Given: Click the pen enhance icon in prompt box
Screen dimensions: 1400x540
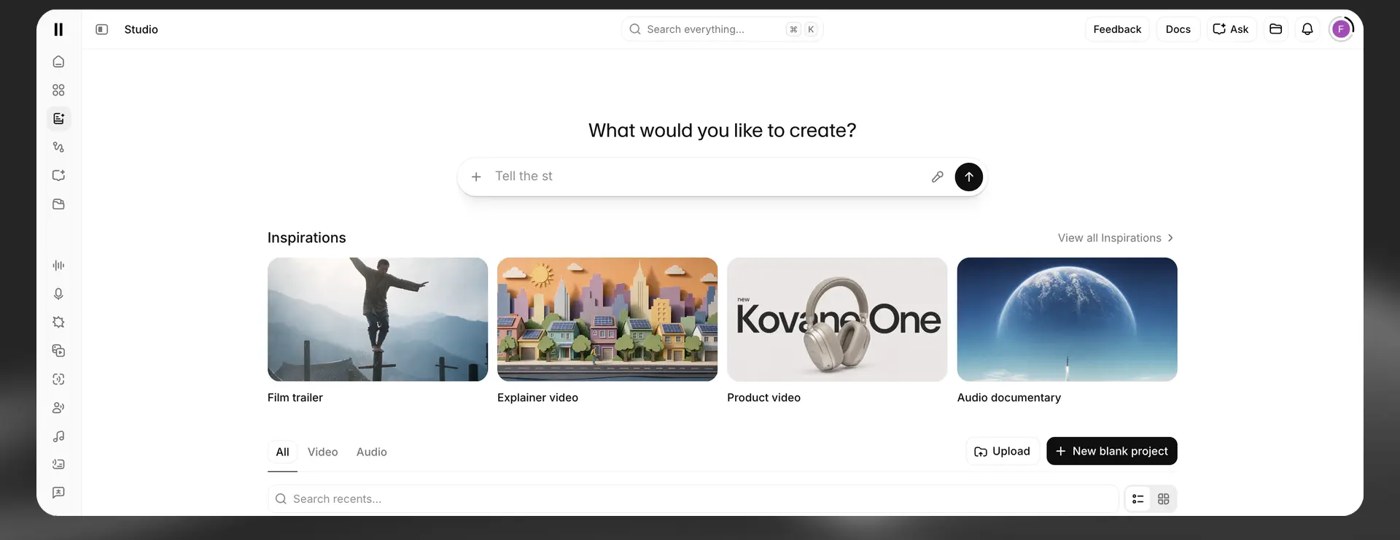Looking at the screenshot, I should coord(937,177).
